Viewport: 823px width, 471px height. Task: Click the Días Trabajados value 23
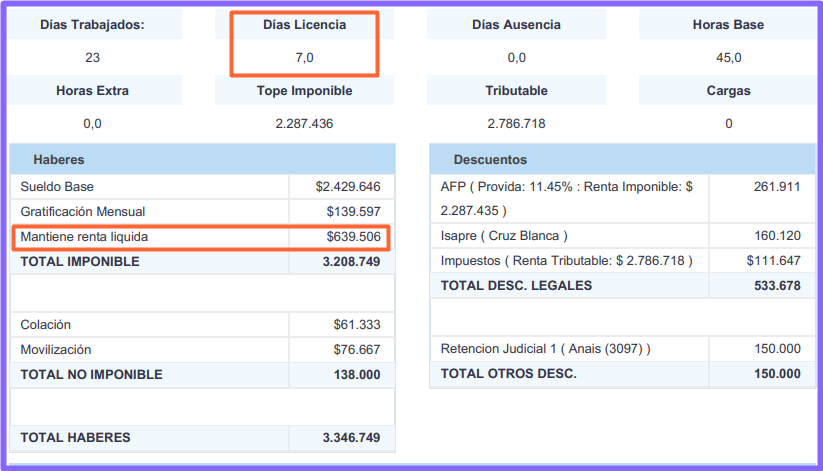tap(92, 58)
